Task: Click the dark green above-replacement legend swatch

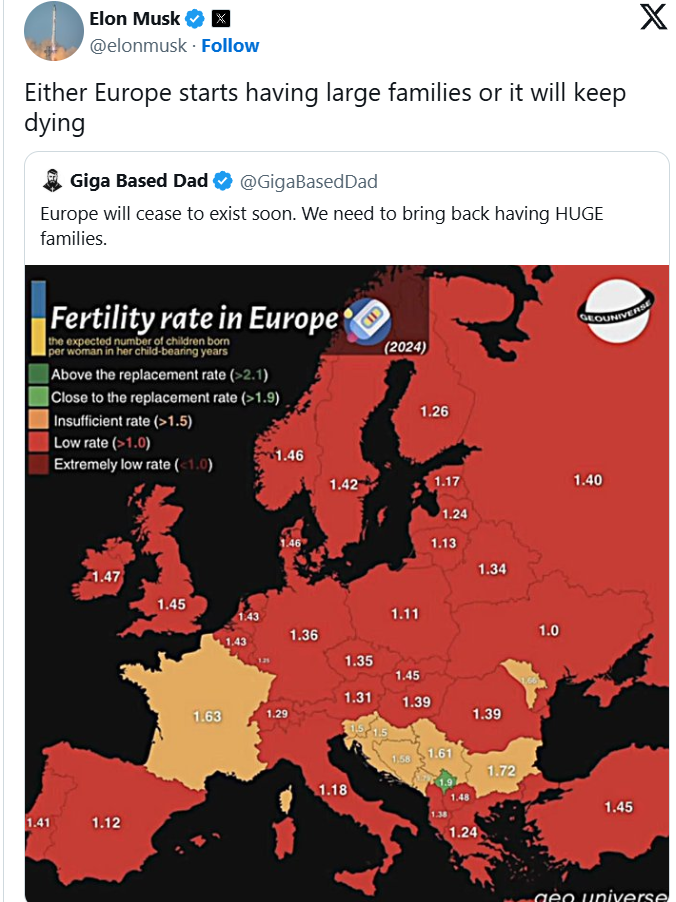Action: (39, 374)
